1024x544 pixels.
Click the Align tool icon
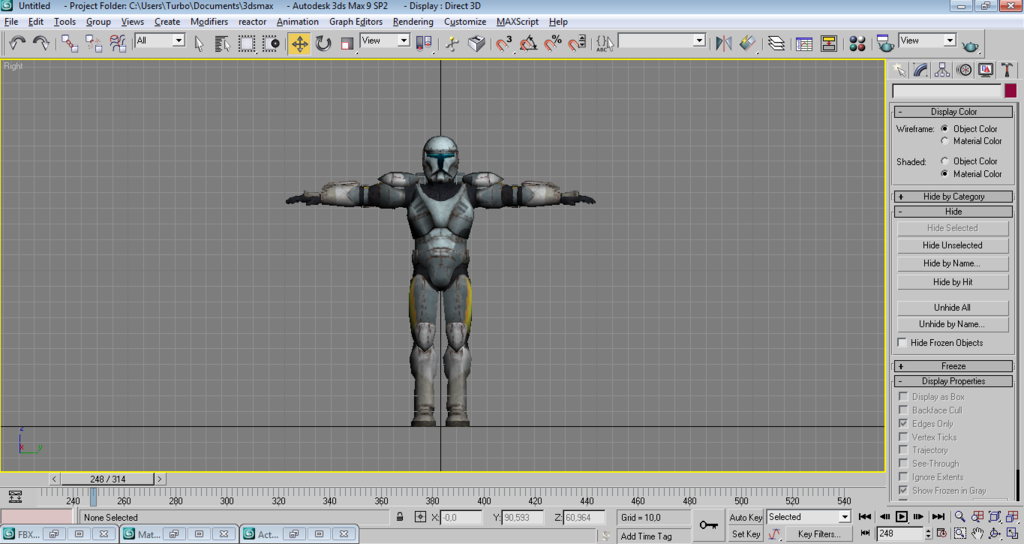pos(748,44)
